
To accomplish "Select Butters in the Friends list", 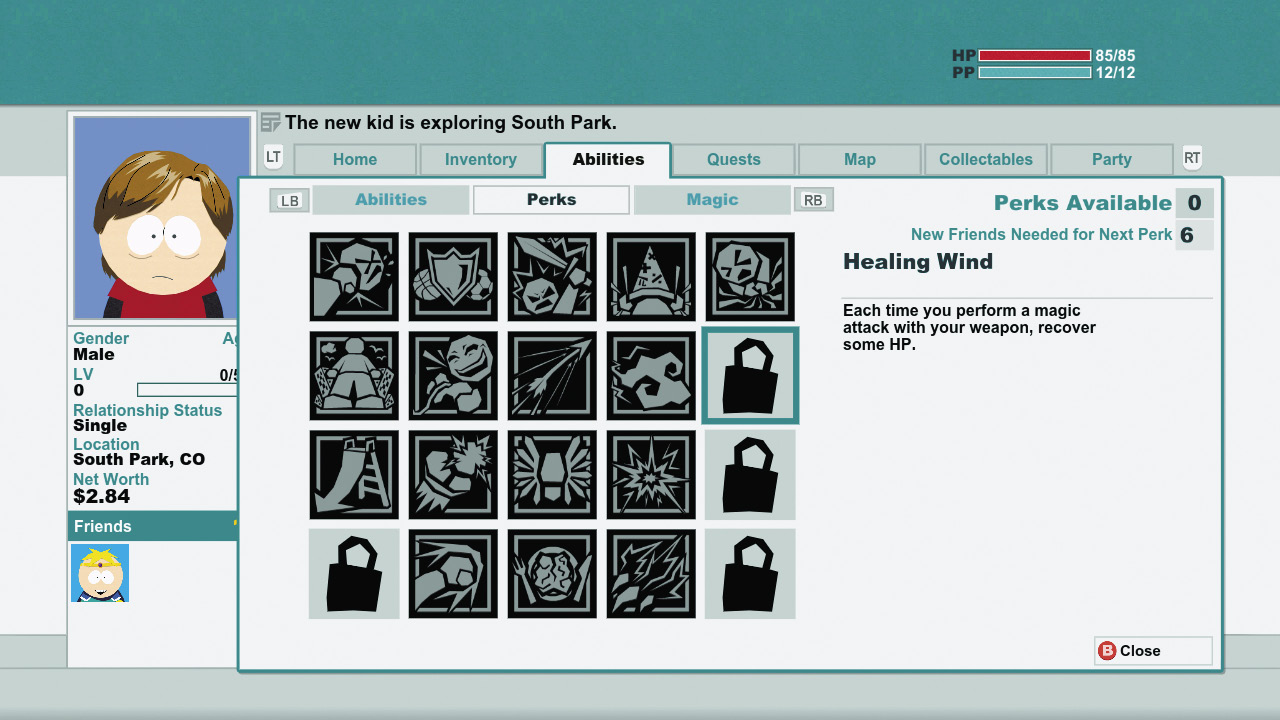I will tap(100, 573).
